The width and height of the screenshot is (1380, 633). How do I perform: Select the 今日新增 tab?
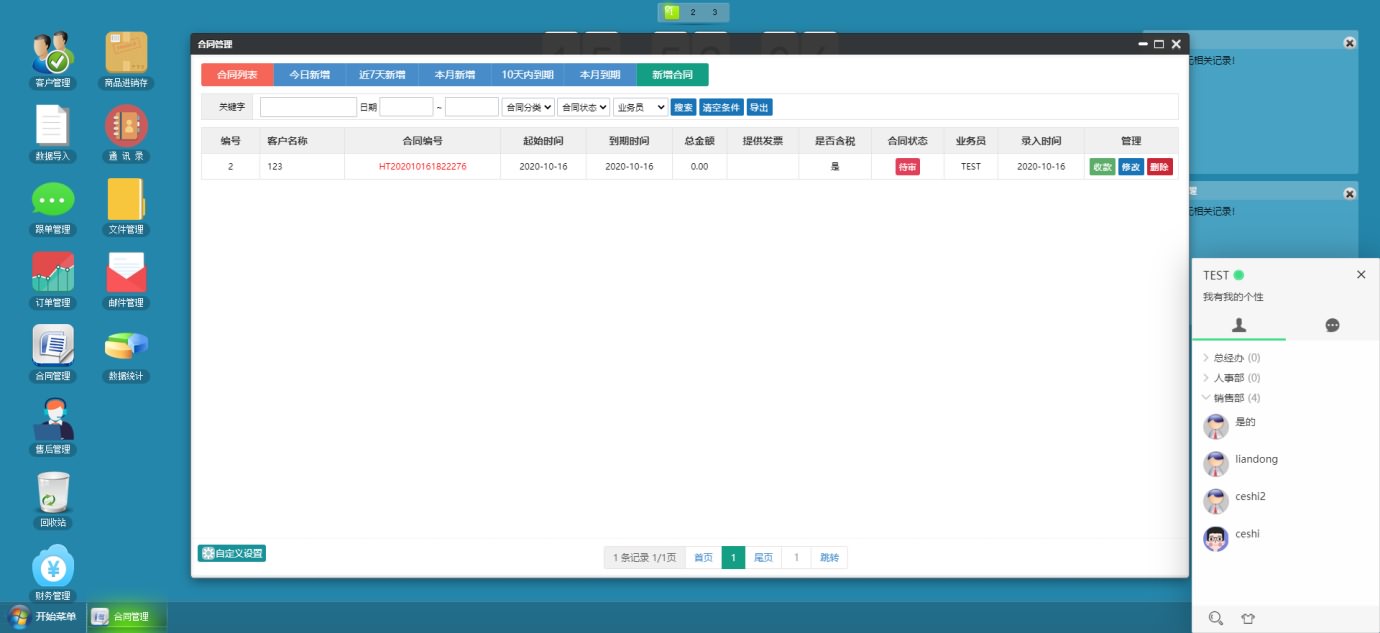[309, 75]
